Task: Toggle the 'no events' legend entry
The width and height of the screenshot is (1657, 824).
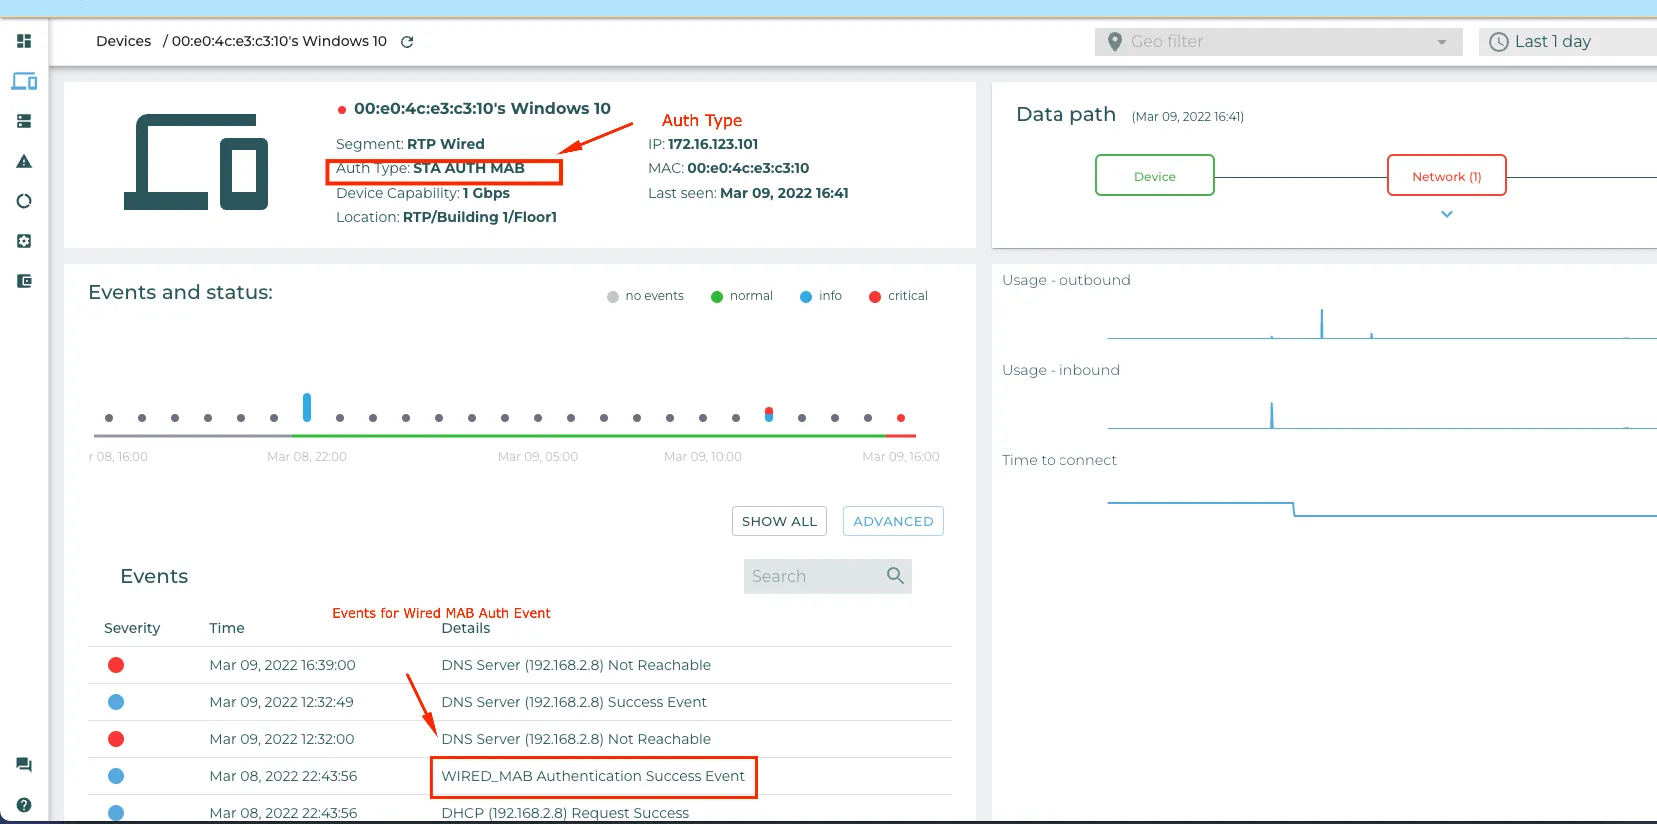Action: click(645, 296)
